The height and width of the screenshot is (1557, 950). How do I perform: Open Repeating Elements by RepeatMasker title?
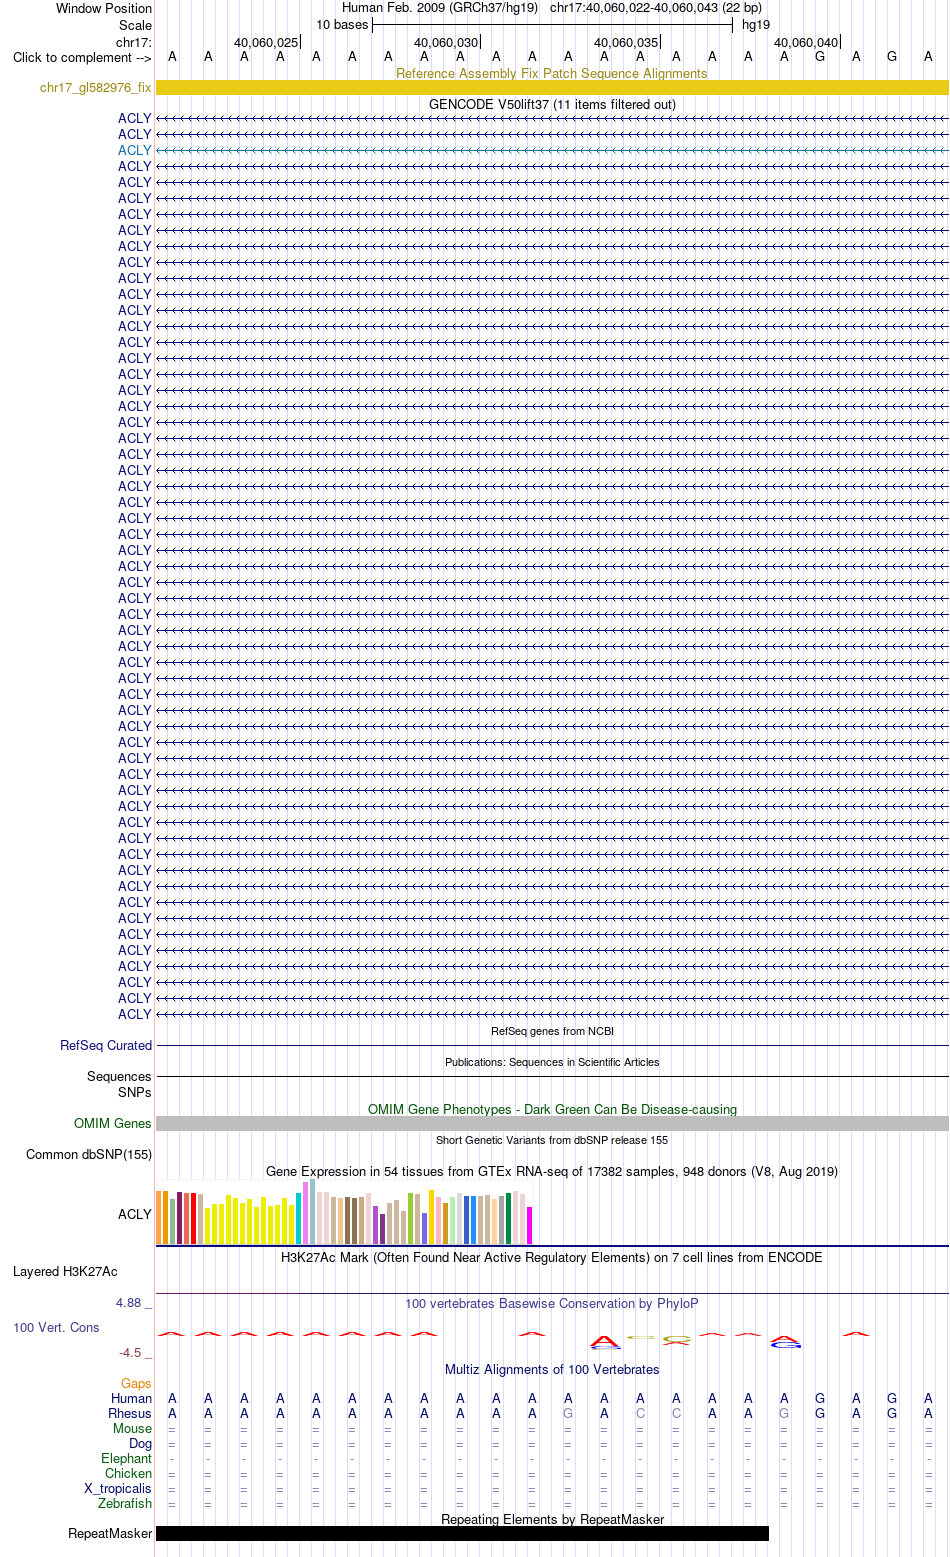click(552, 1519)
